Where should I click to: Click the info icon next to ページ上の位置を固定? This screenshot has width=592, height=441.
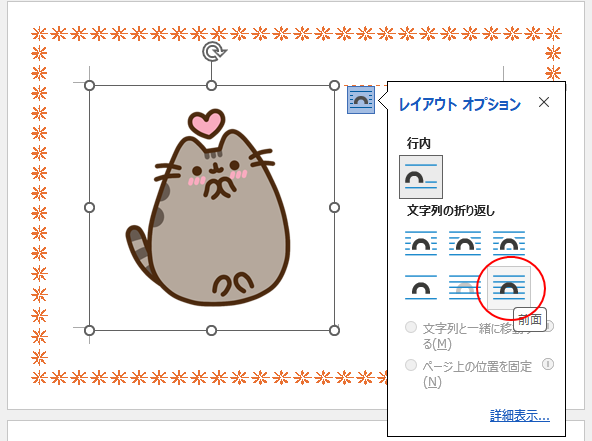548,364
